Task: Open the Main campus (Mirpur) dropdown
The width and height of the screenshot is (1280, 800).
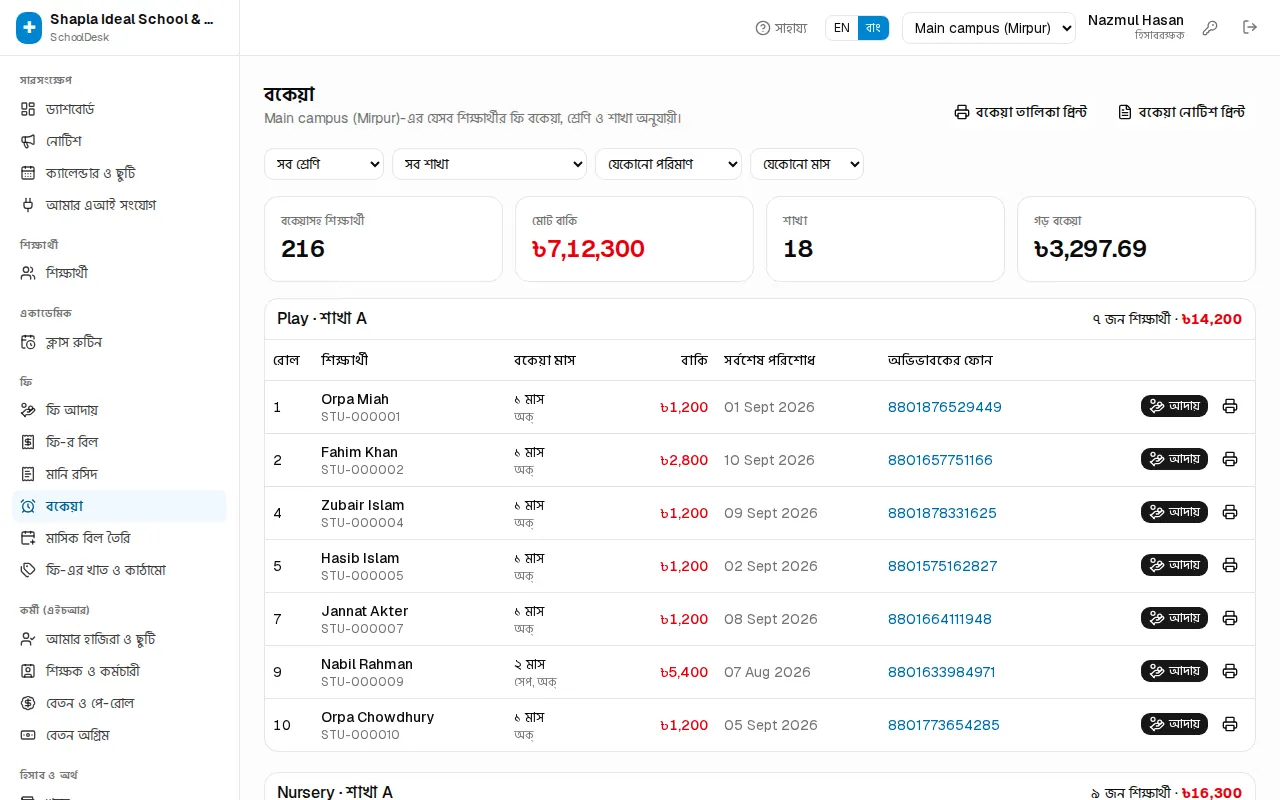Action: point(988,28)
